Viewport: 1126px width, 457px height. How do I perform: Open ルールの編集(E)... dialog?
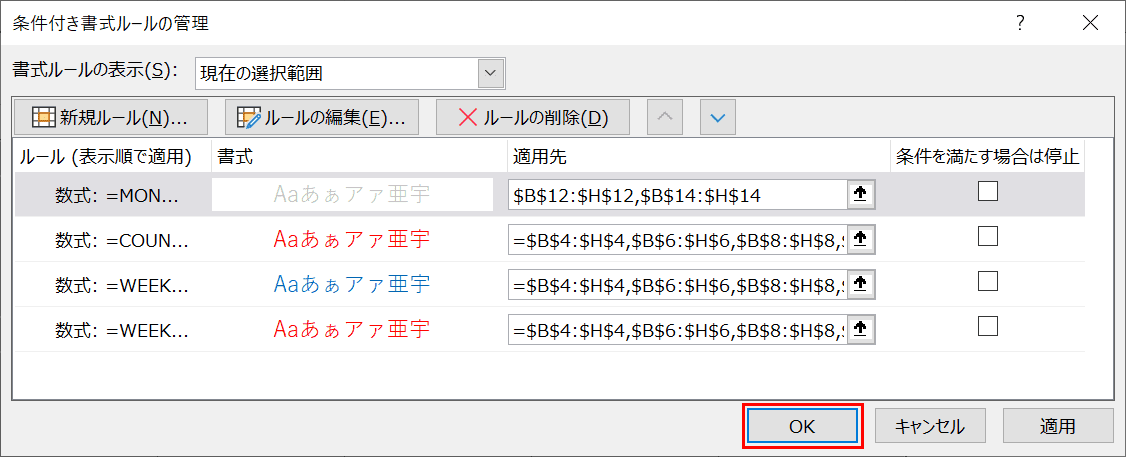pyautogui.click(x=322, y=118)
